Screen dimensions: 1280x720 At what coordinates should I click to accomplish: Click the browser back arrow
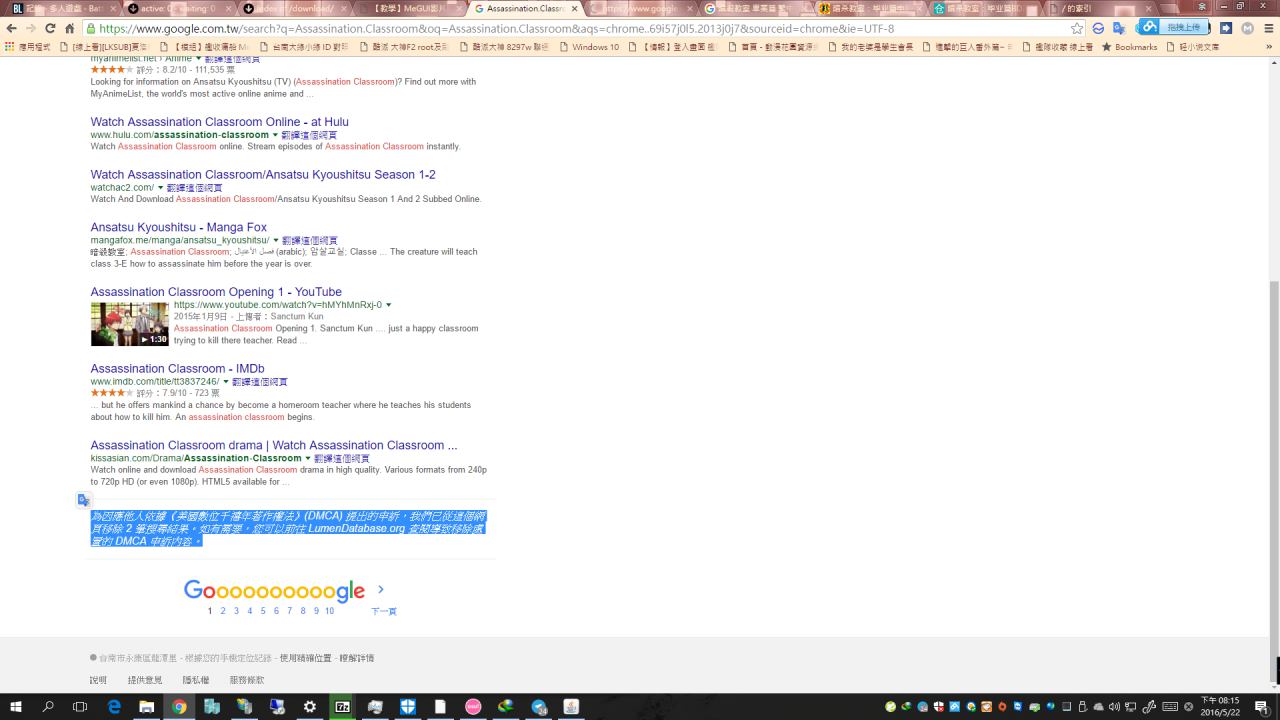click(10, 28)
